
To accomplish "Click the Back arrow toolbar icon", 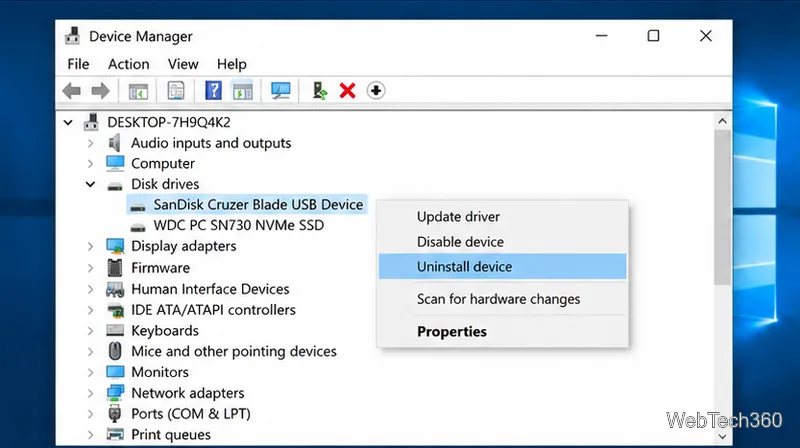I will (x=72, y=91).
